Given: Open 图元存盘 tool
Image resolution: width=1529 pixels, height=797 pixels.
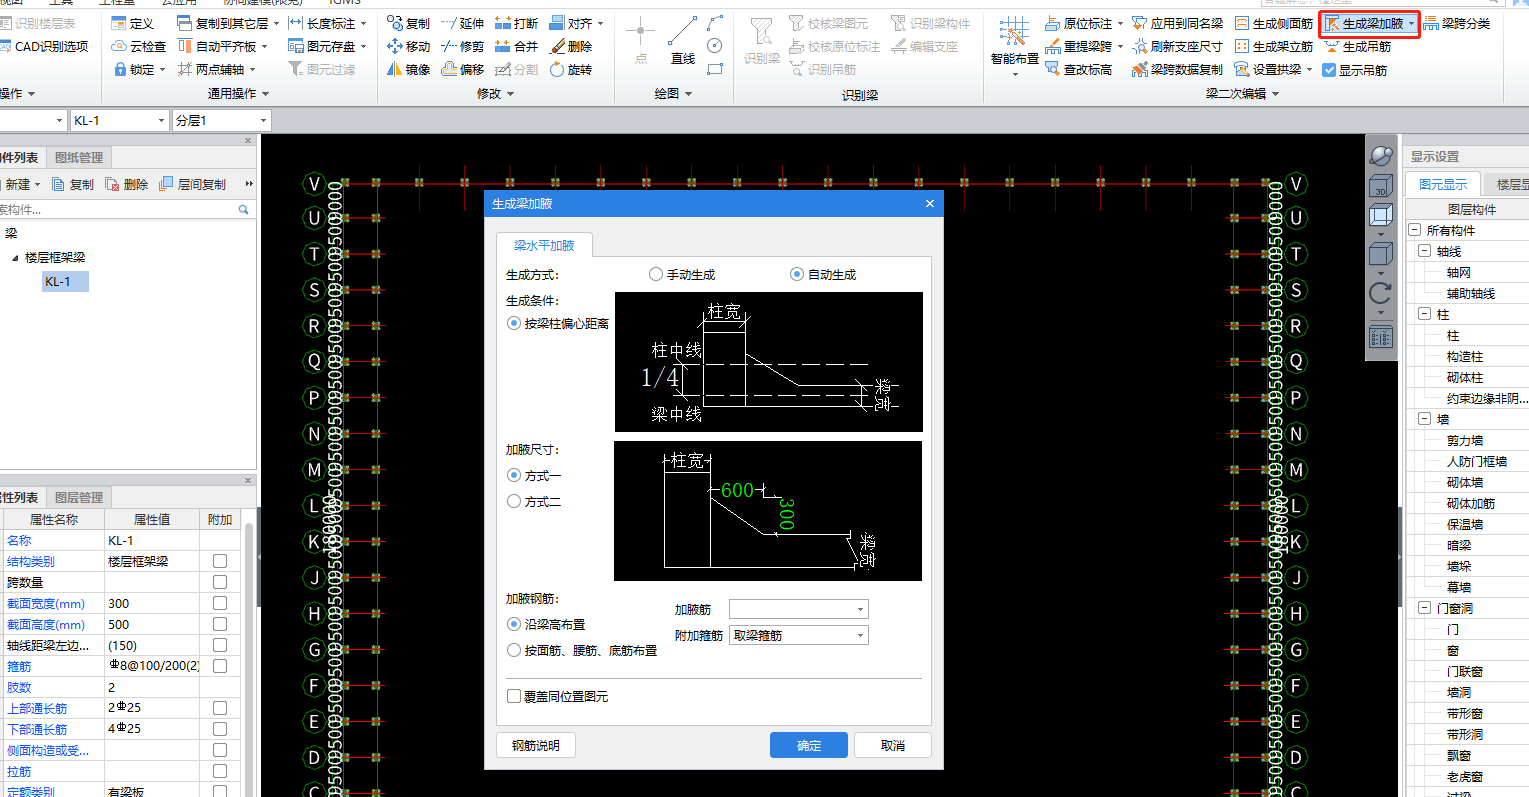Looking at the screenshot, I should [x=327, y=46].
